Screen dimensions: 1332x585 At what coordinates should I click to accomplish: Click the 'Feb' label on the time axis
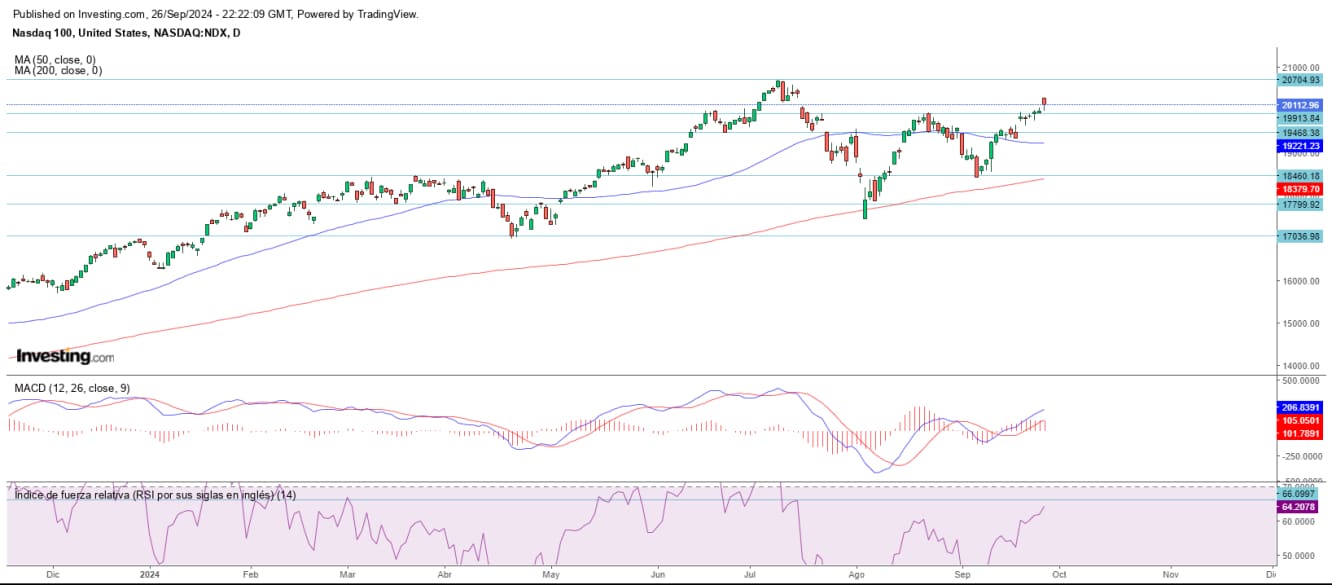click(x=251, y=575)
